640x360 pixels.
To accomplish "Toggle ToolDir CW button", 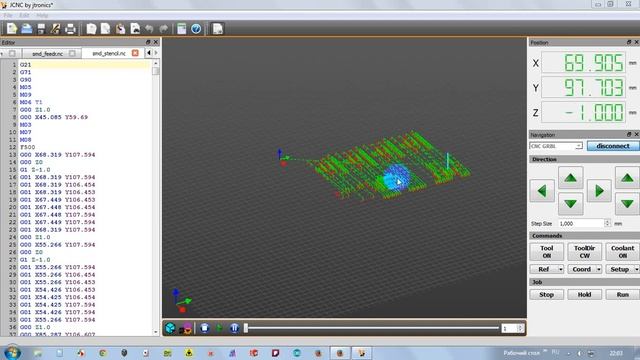I will [x=584, y=252].
